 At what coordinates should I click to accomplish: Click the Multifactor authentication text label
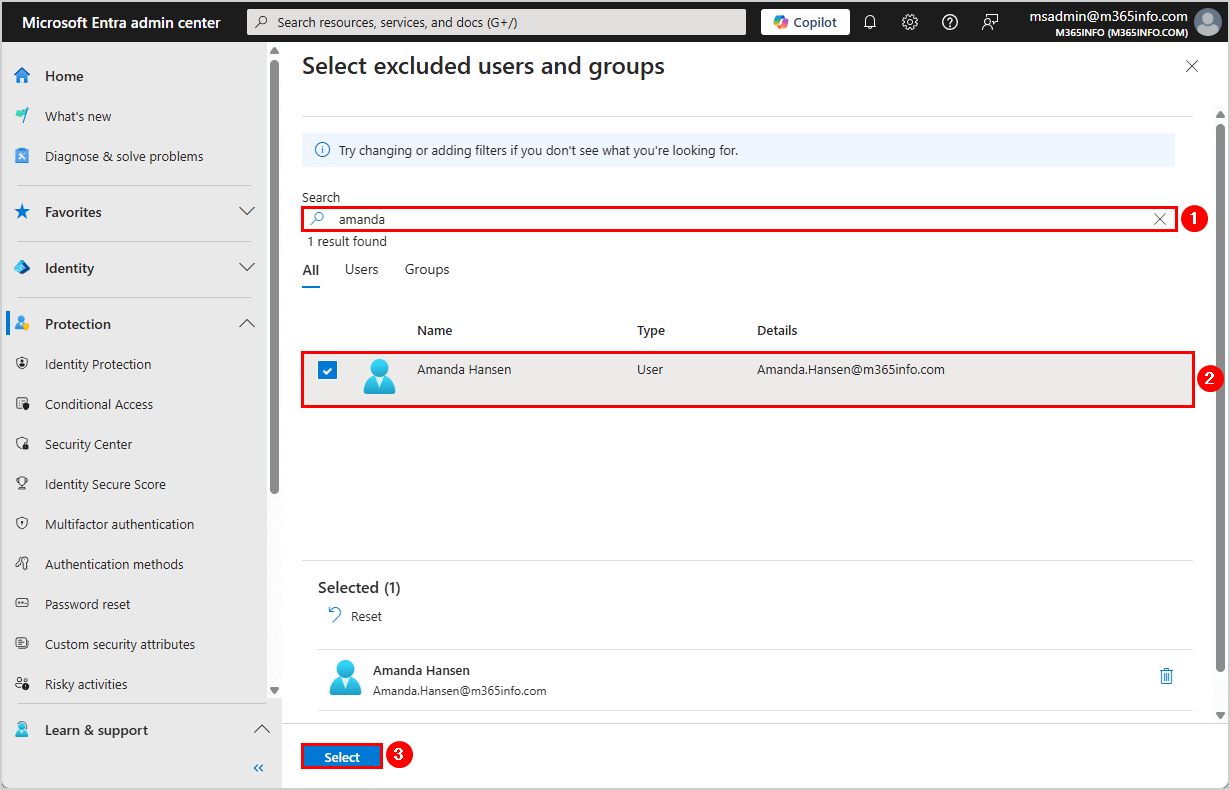point(120,524)
